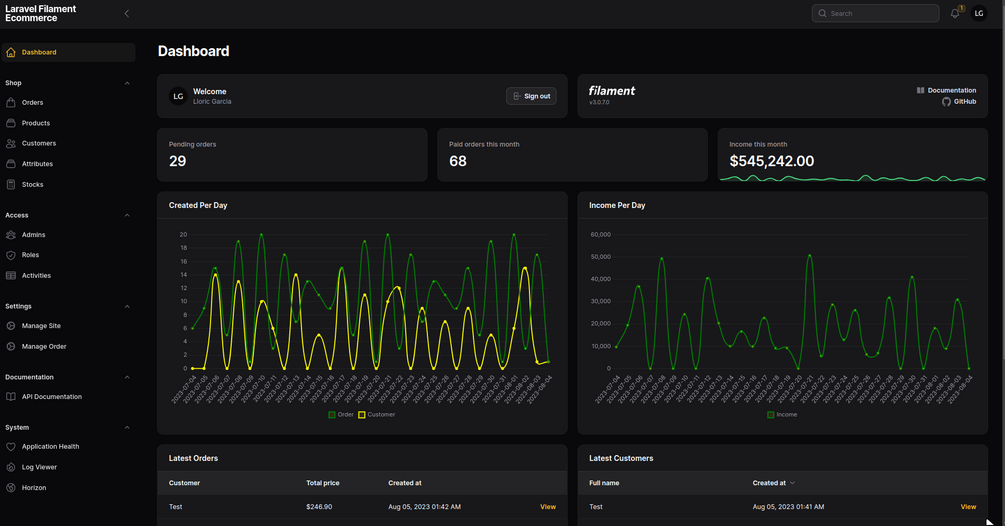
Task: Click the Pending orders value 29
Action: point(178,161)
